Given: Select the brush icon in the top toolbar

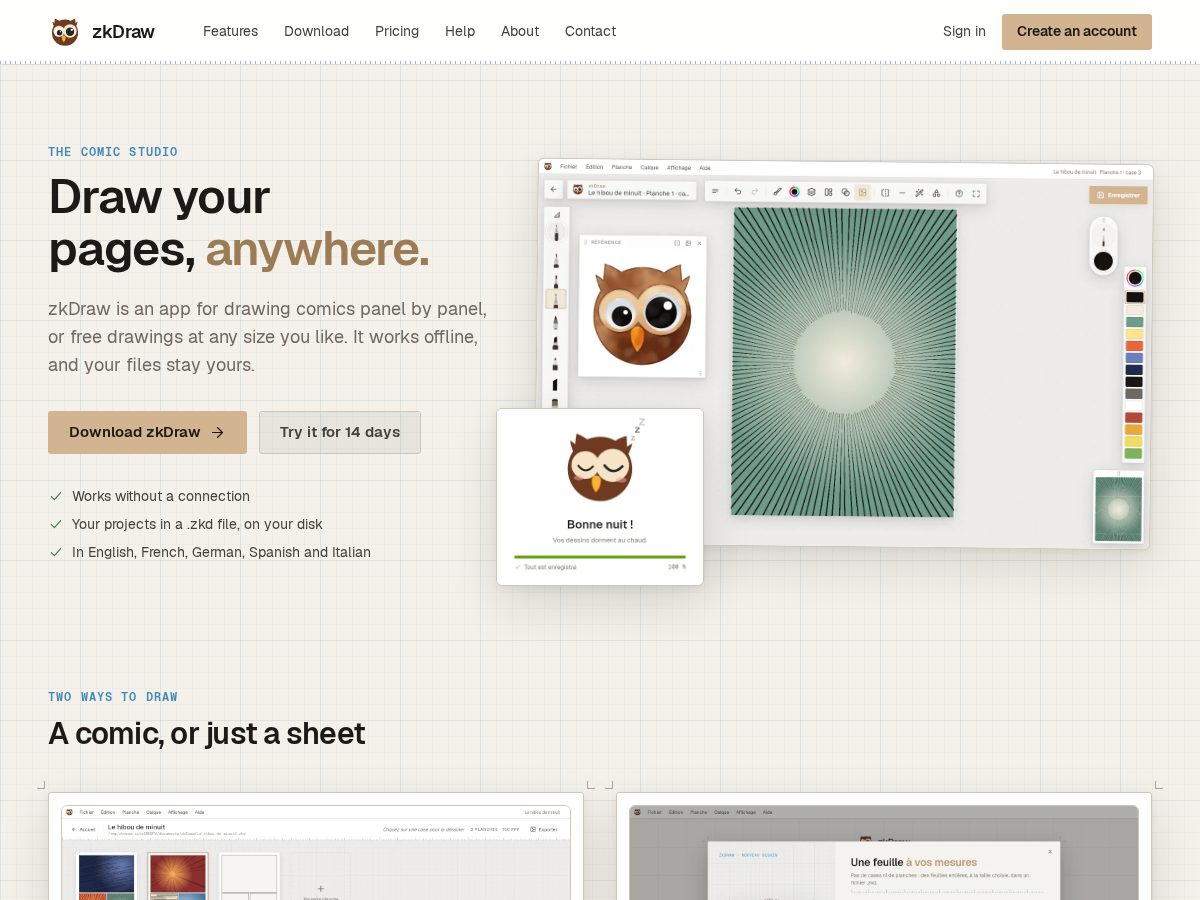Looking at the screenshot, I should (777, 192).
